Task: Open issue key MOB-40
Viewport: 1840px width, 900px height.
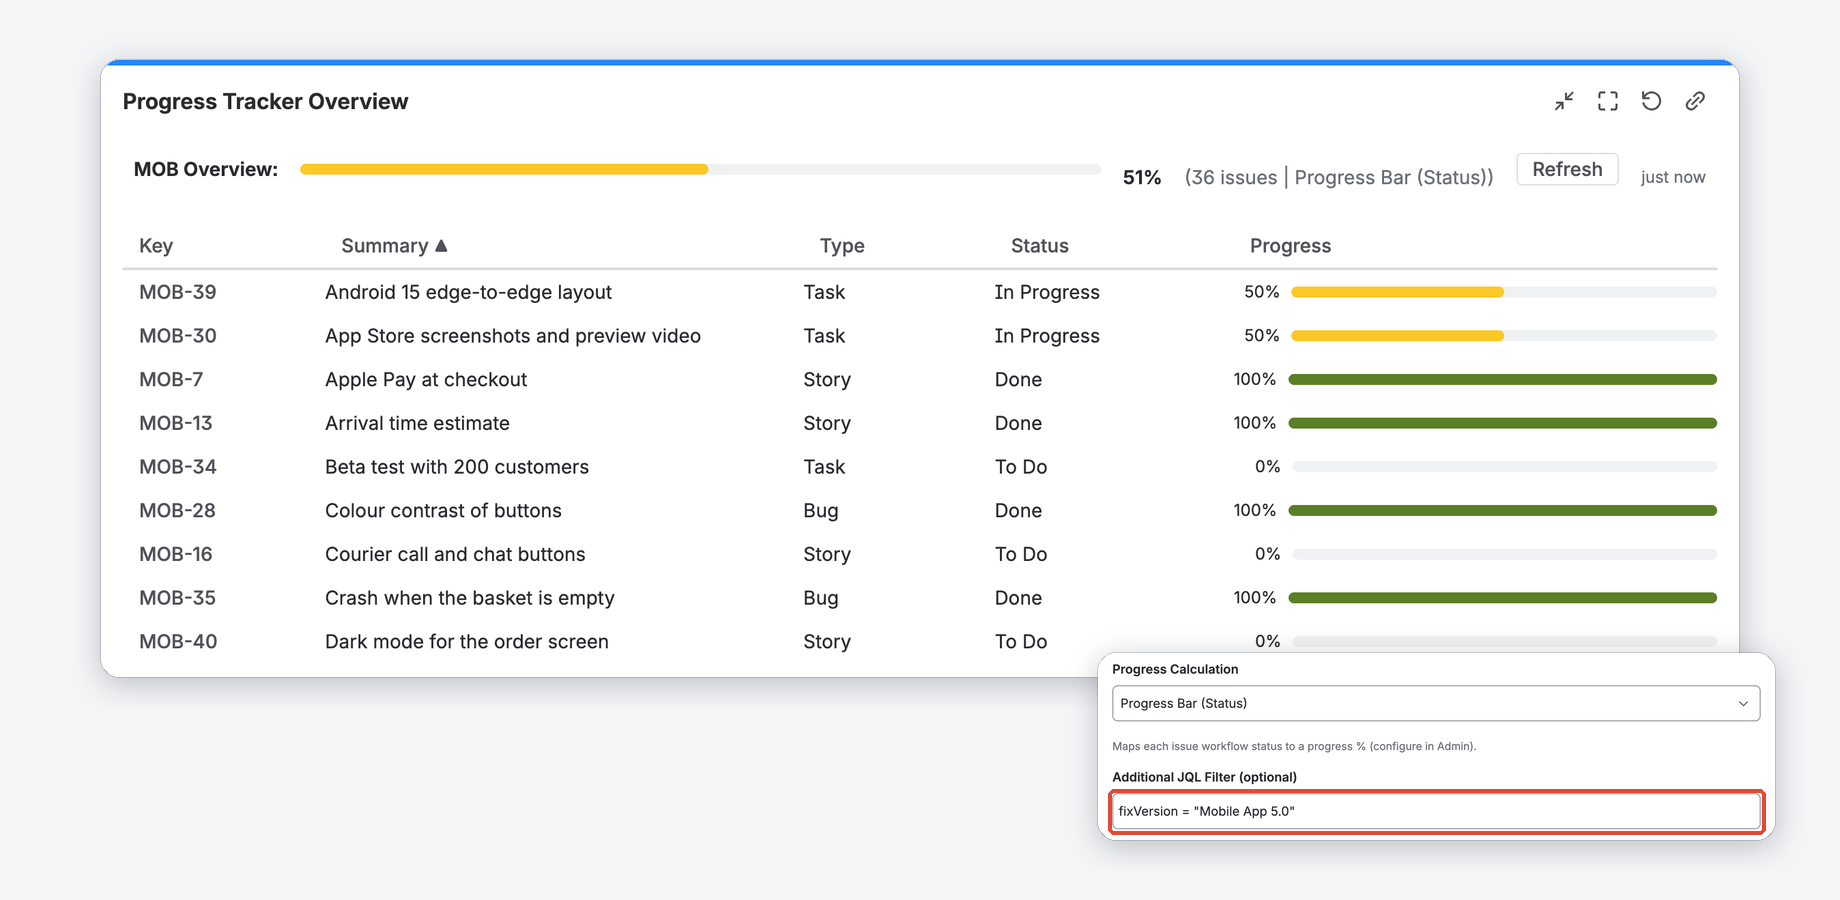Action: pos(178,642)
